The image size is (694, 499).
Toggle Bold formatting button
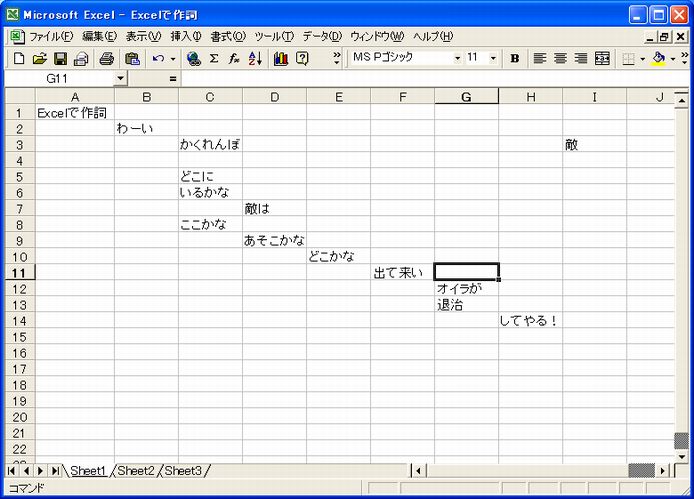click(x=514, y=58)
